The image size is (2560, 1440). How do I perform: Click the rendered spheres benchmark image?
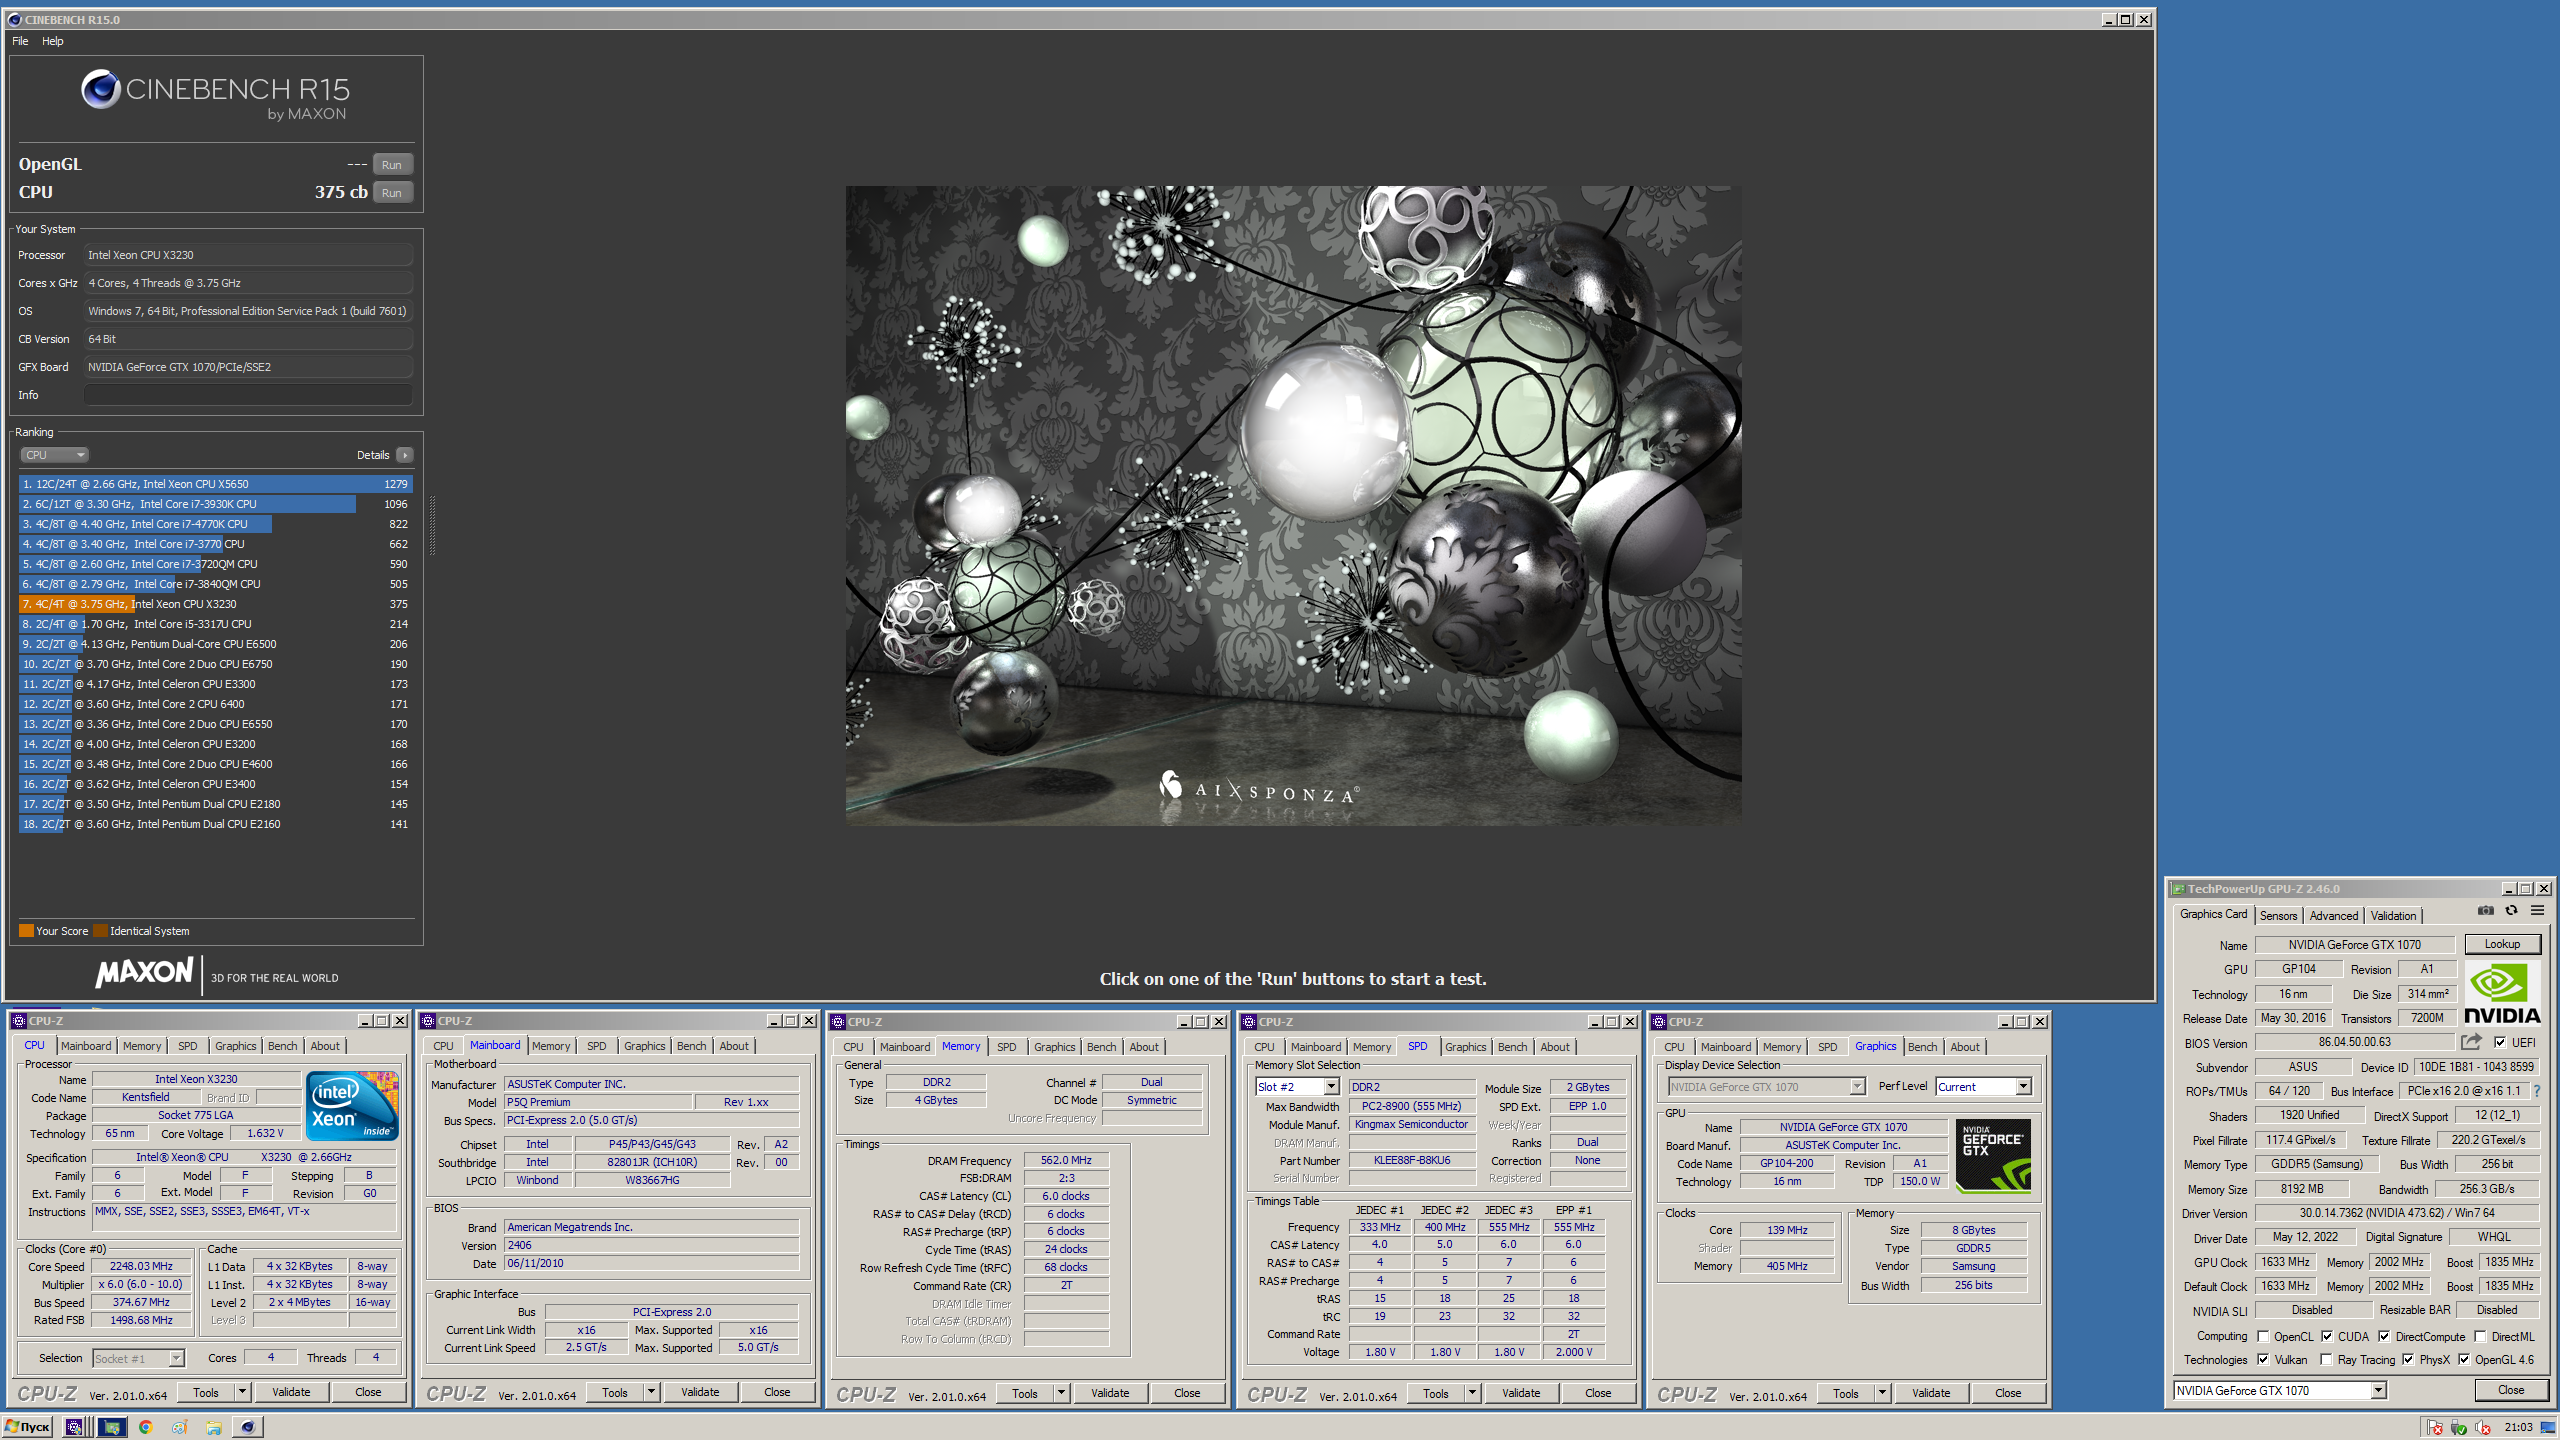[1293, 505]
